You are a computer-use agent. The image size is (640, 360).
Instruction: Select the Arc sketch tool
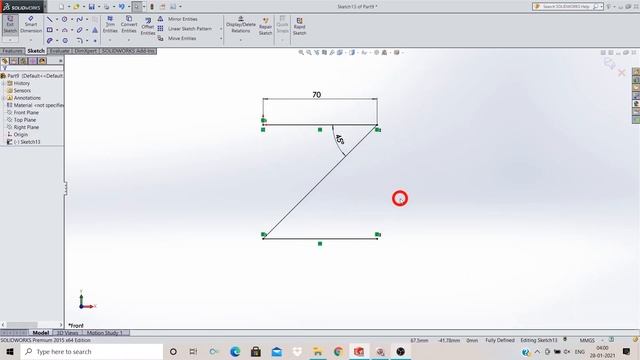click(64, 30)
